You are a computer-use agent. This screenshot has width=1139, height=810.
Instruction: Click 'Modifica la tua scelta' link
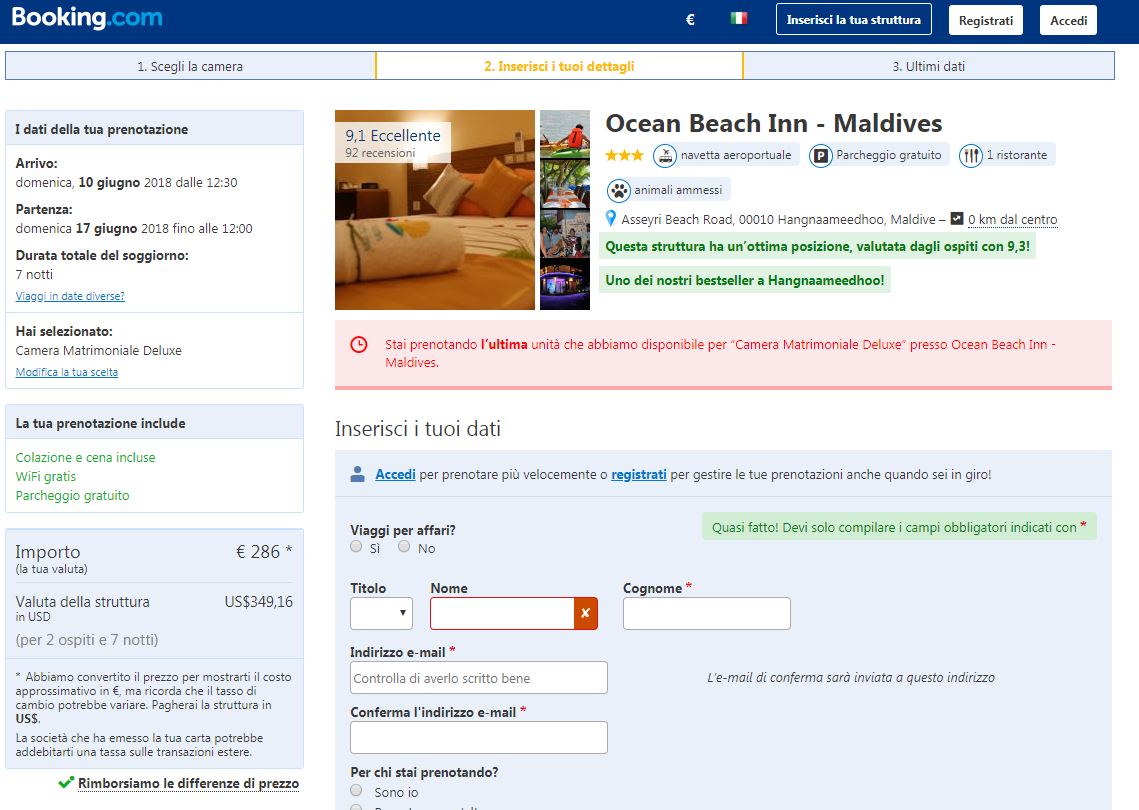pyautogui.click(x=67, y=372)
